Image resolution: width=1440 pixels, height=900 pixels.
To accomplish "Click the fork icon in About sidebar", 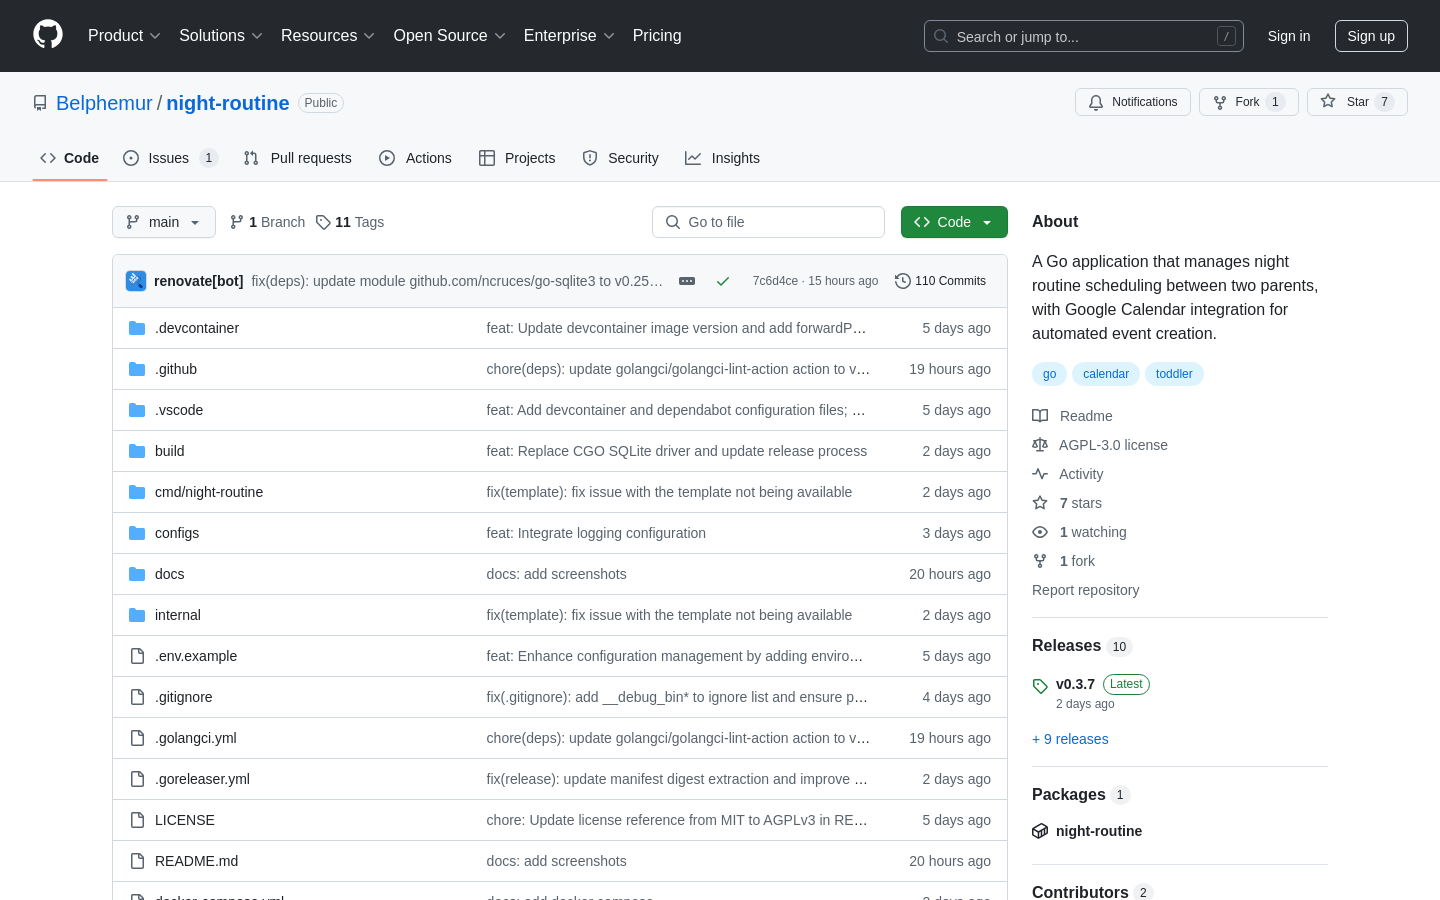I will [x=1040, y=561].
